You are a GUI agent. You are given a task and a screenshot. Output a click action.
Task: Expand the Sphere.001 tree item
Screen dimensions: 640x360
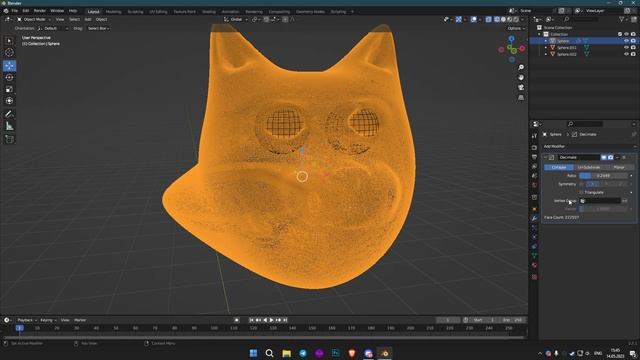[546, 48]
